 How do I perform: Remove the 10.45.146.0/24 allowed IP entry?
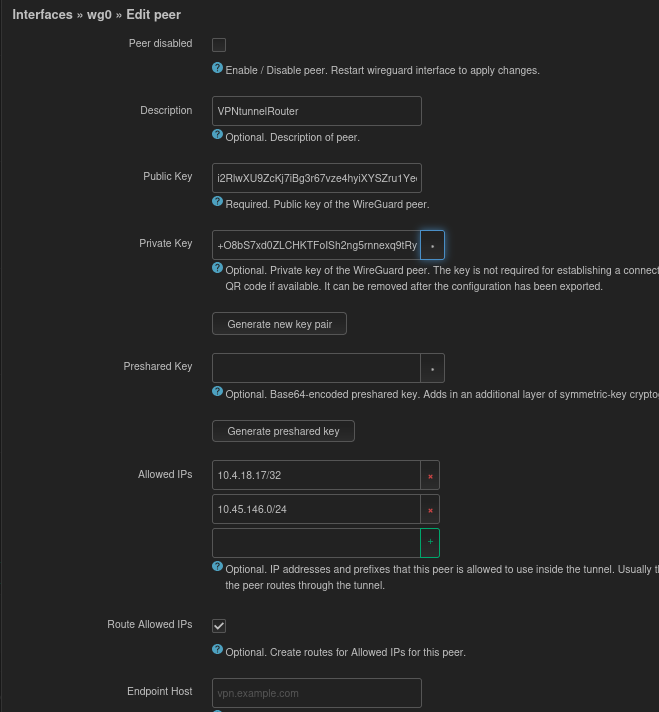[x=430, y=509]
